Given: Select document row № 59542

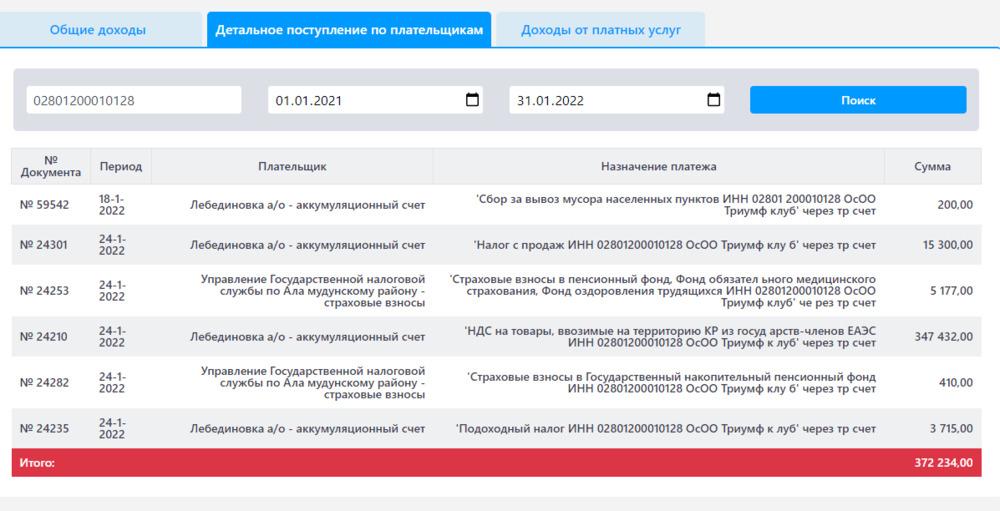Looking at the screenshot, I should click(45, 205).
